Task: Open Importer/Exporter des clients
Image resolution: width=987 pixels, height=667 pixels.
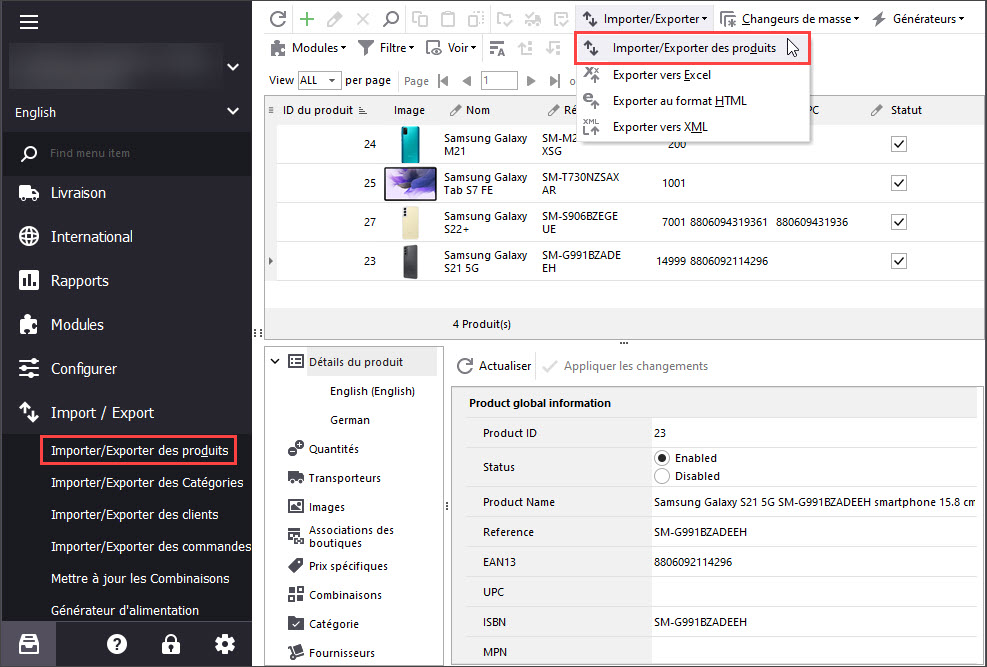Action: point(134,515)
